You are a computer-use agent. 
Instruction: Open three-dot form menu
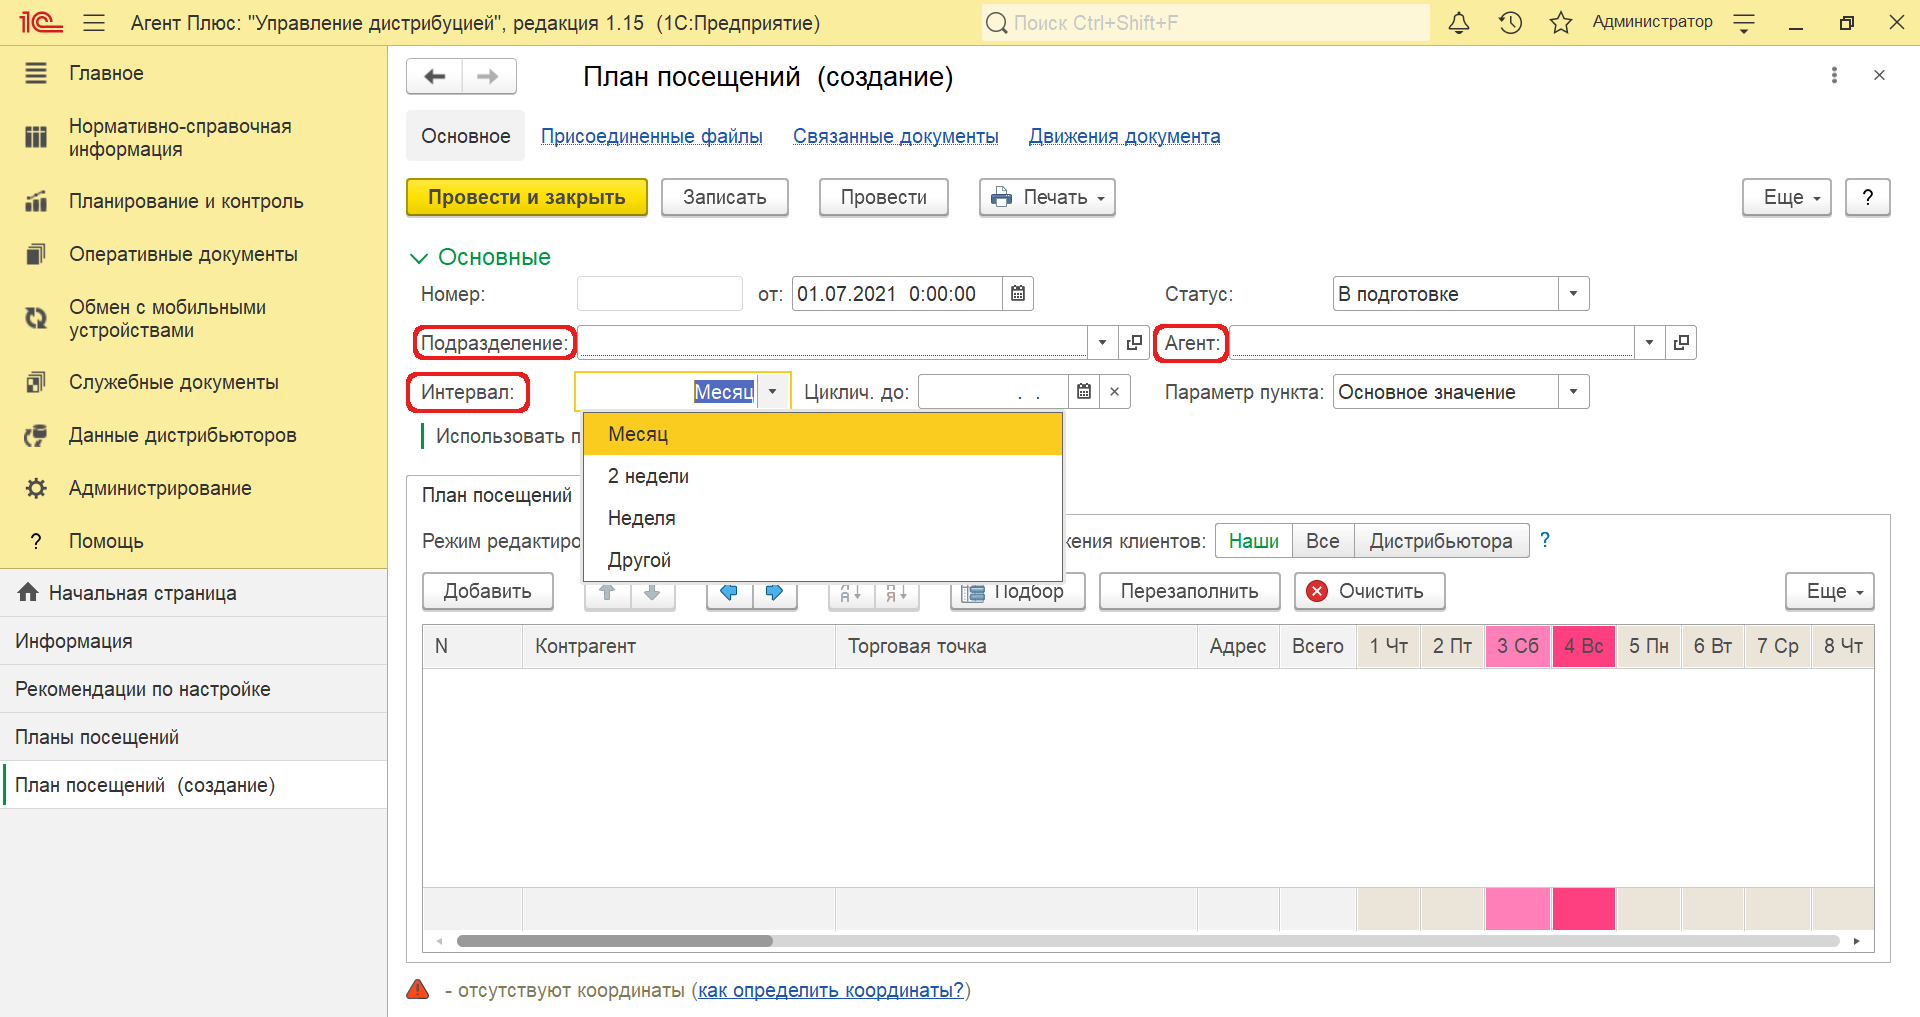tap(1834, 75)
